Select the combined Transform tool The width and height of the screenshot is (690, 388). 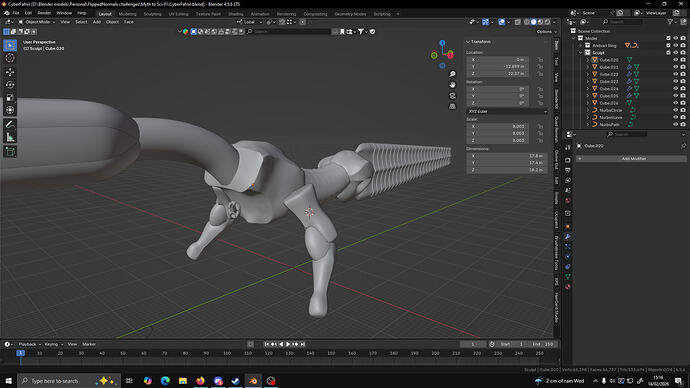(10, 110)
